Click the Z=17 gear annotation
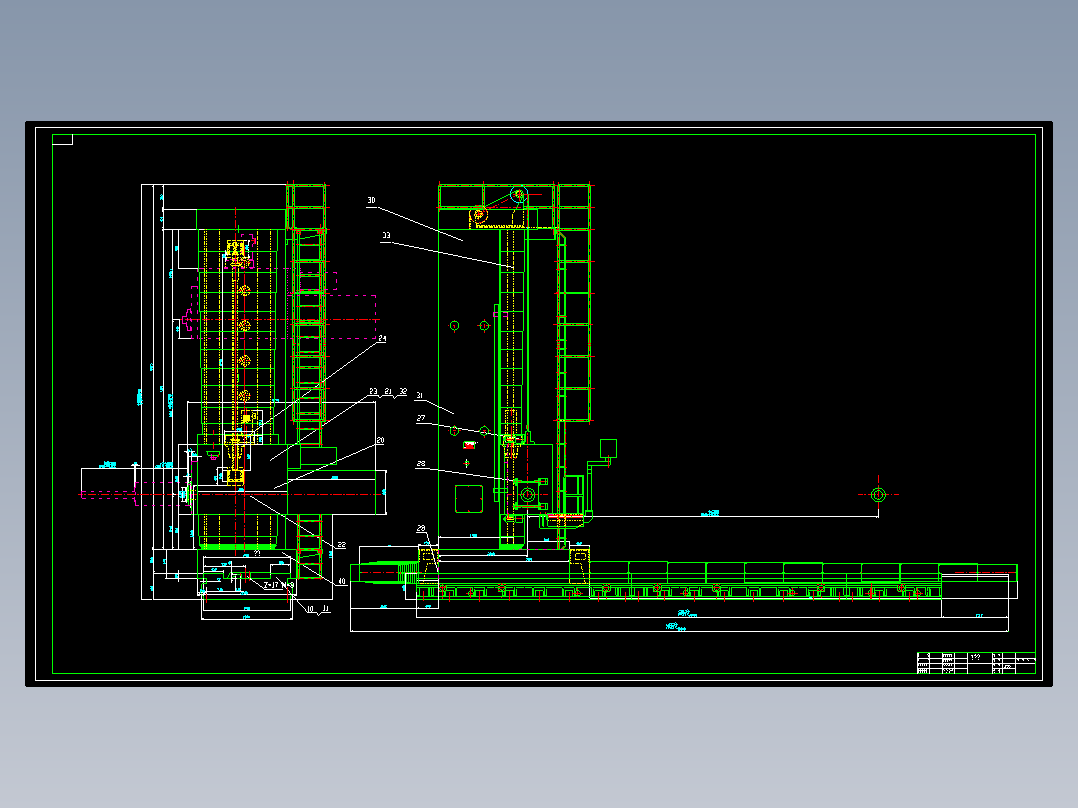 pyautogui.click(x=272, y=585)
